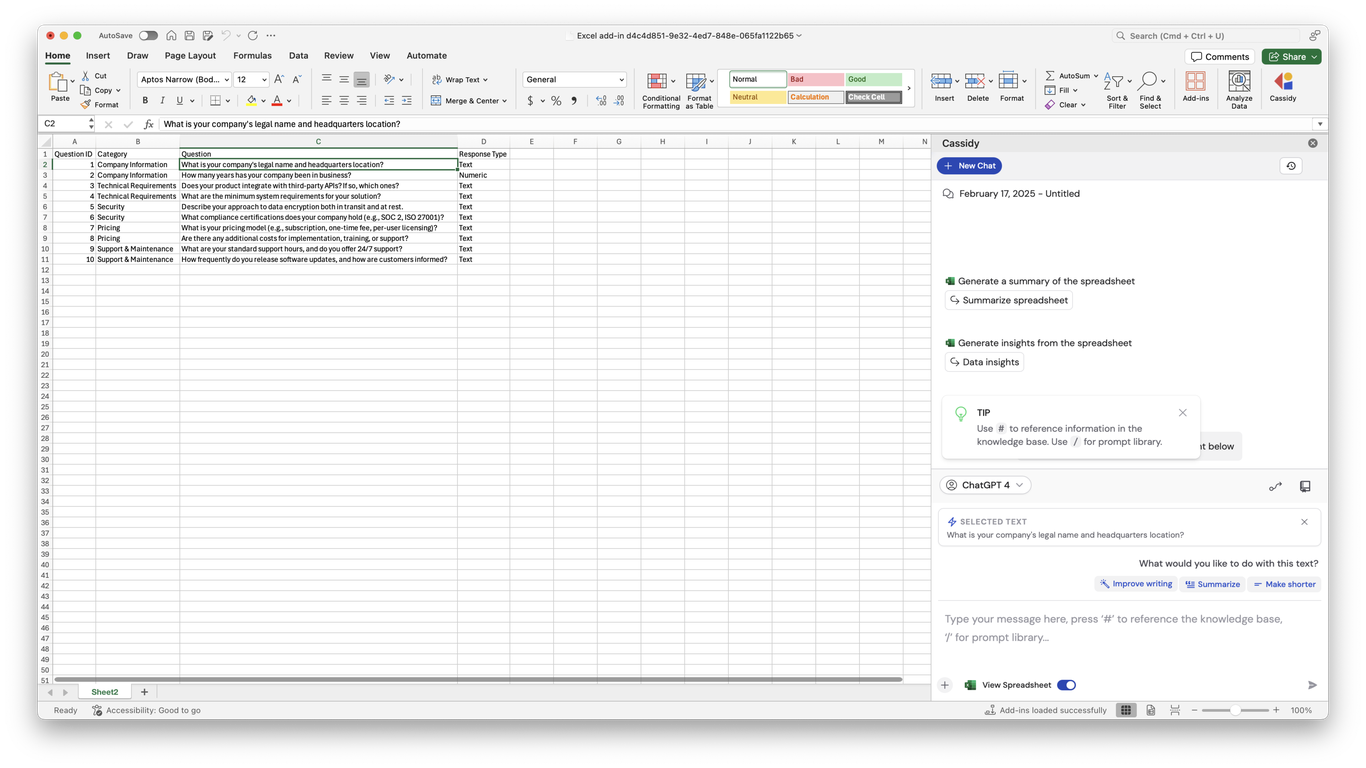Open the ChatGPT 4 model selector

pyautogui.click(x=985, y=485)
